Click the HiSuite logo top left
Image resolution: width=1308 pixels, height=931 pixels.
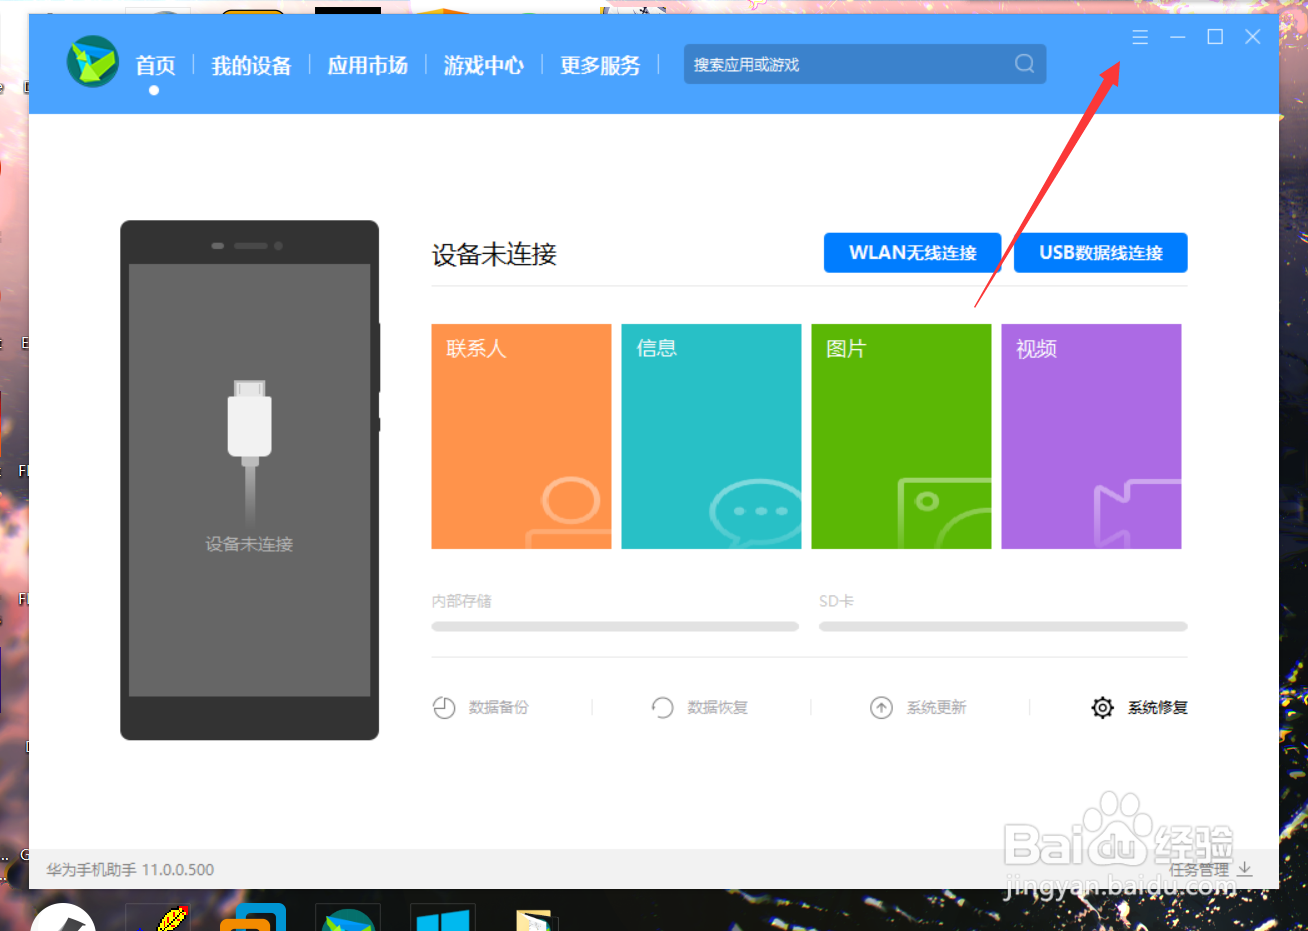(x=92, y=62)
